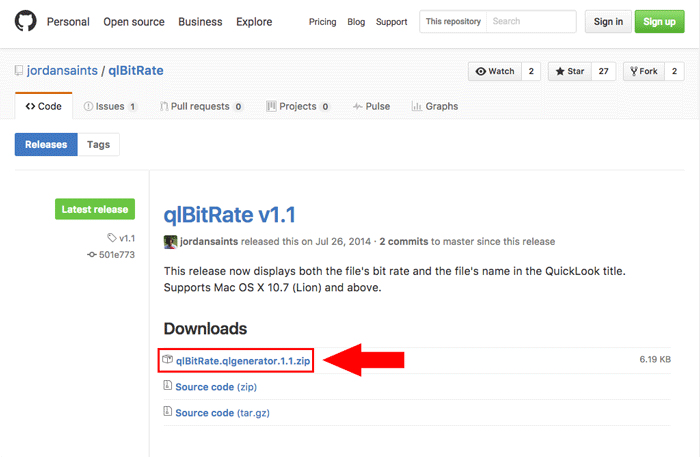Screen dimensions: 700x457
Task: Watch the repository
Action: [495, 71]
